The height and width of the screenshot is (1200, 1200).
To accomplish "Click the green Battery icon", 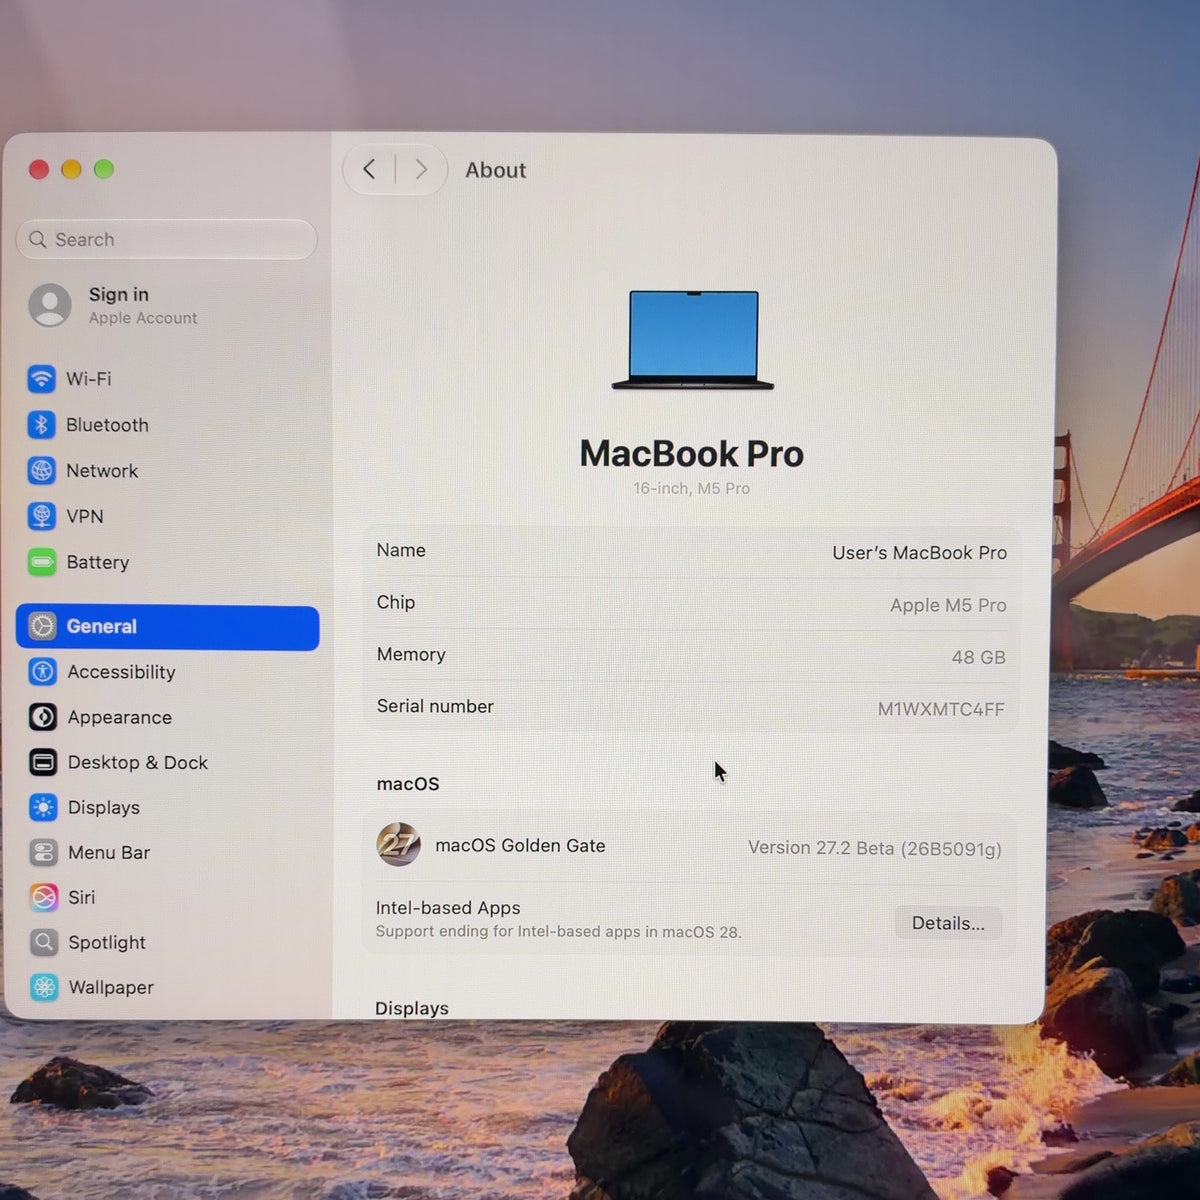I will [x=42, y=562].
